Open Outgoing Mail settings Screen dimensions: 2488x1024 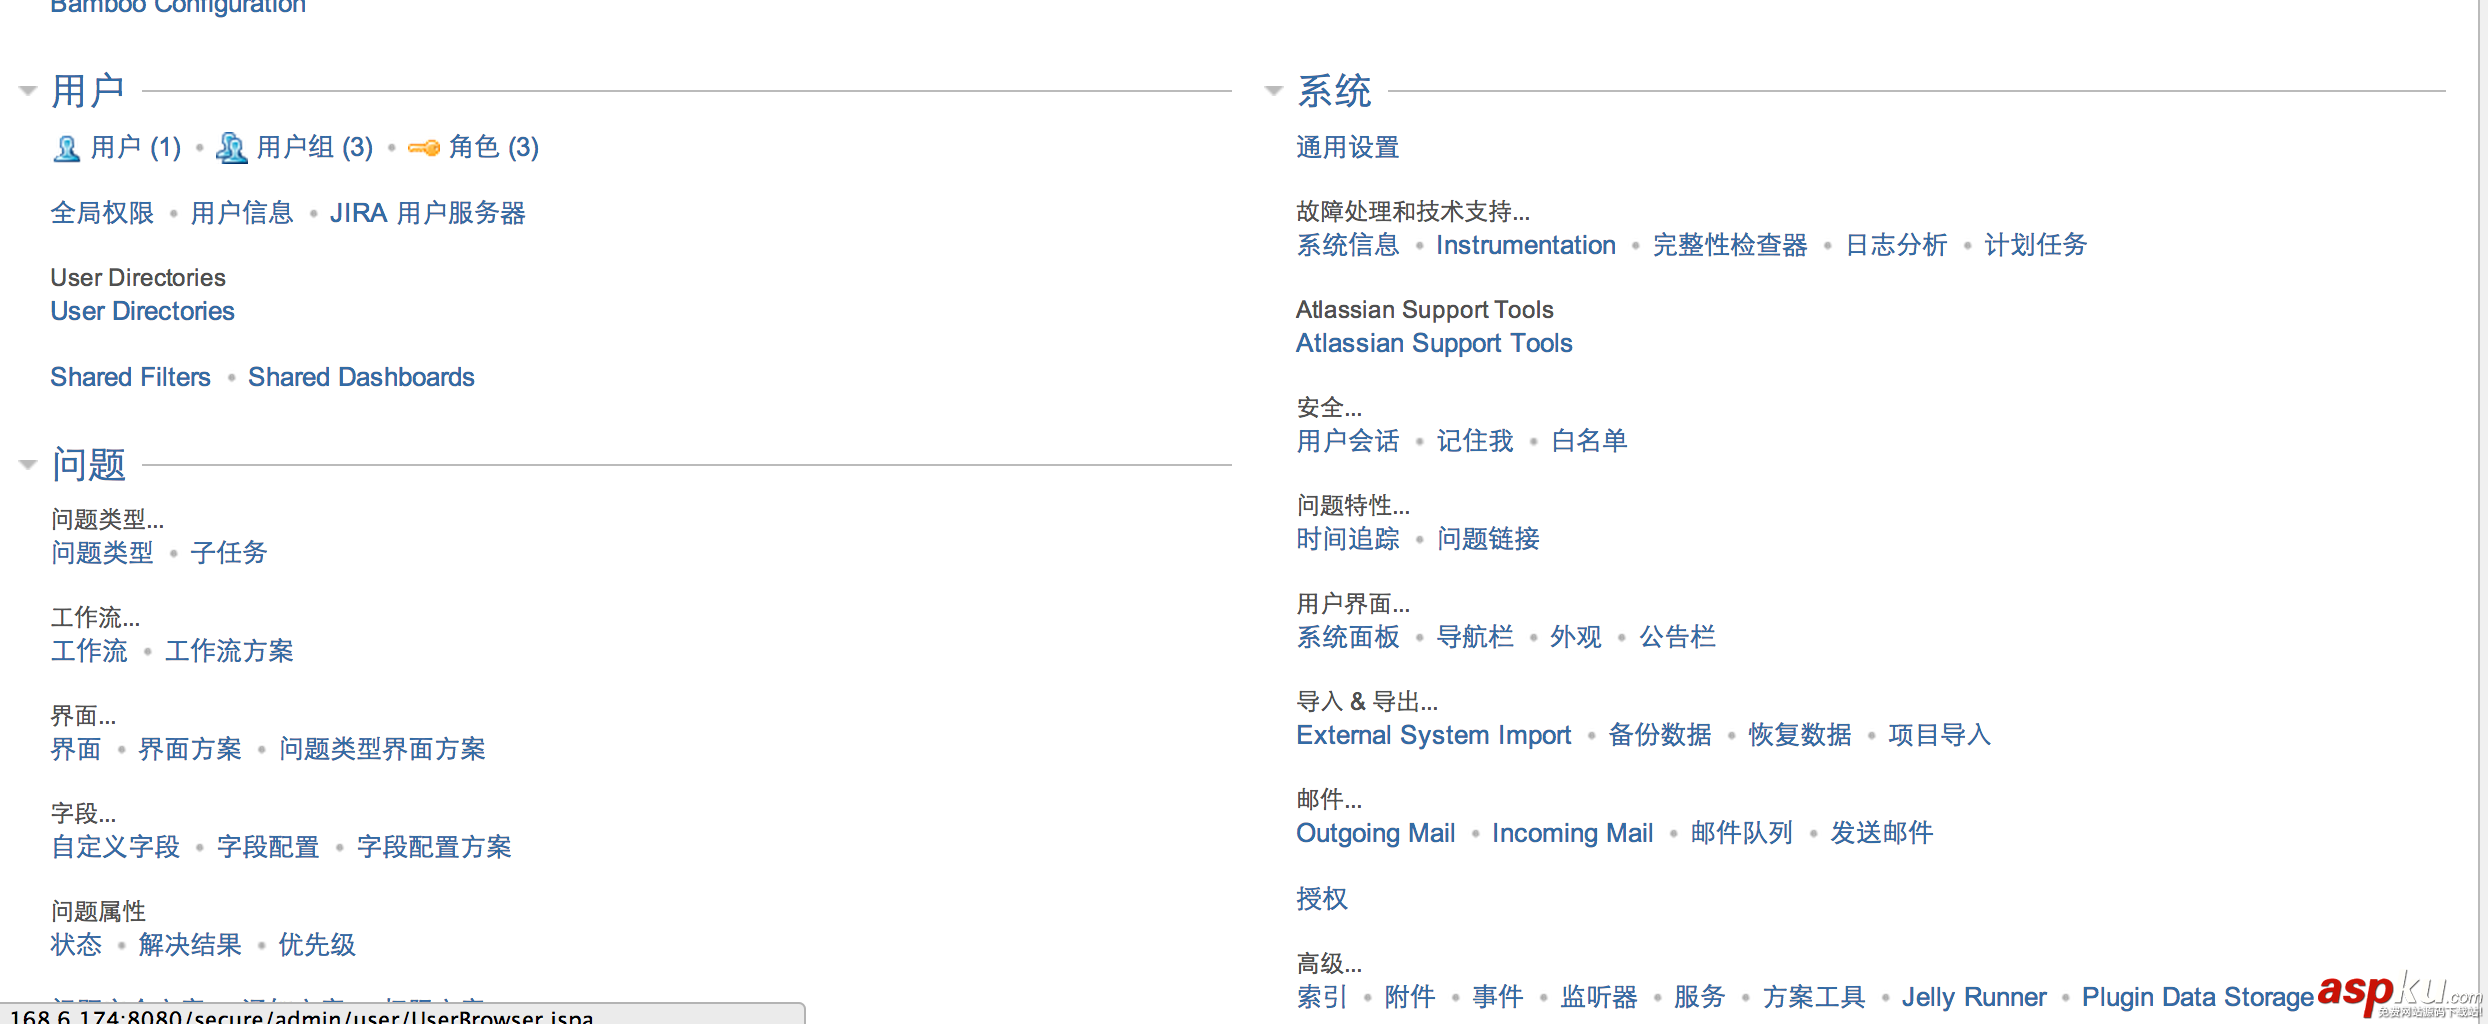coord(1375,833)
